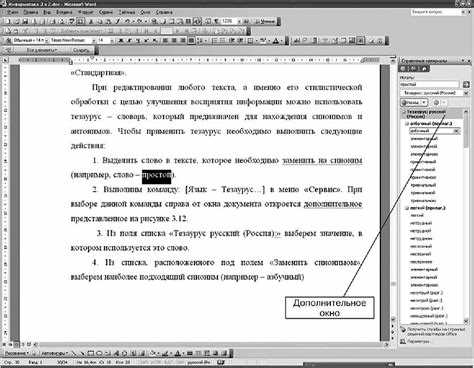474x368 pixels.
Task: Click the Paste toolbar icon
Action: (x=109, y=21)
